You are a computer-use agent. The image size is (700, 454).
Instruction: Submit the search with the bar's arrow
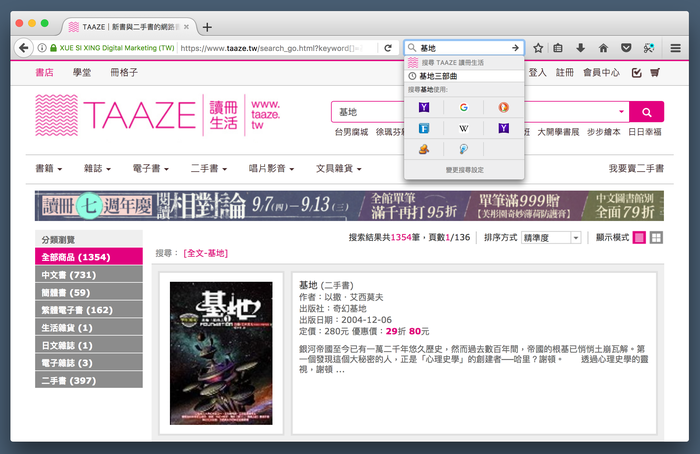pos(516,48)
